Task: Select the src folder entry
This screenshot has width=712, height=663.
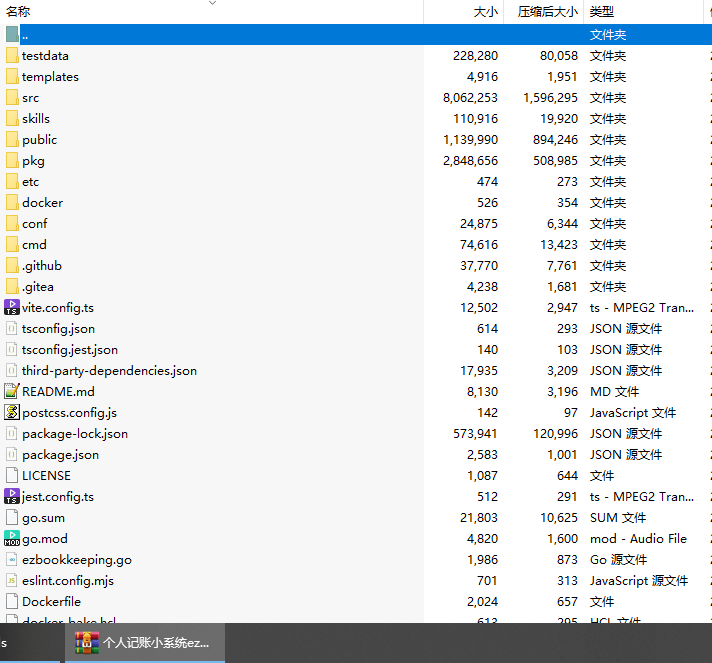Action: point(31,98)
